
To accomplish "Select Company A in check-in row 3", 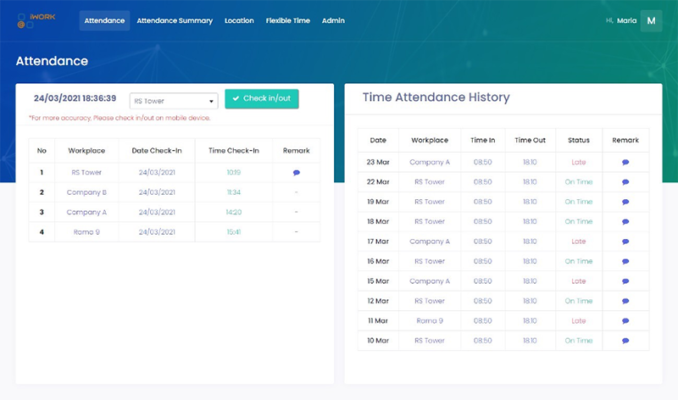I will coord(86,212).
